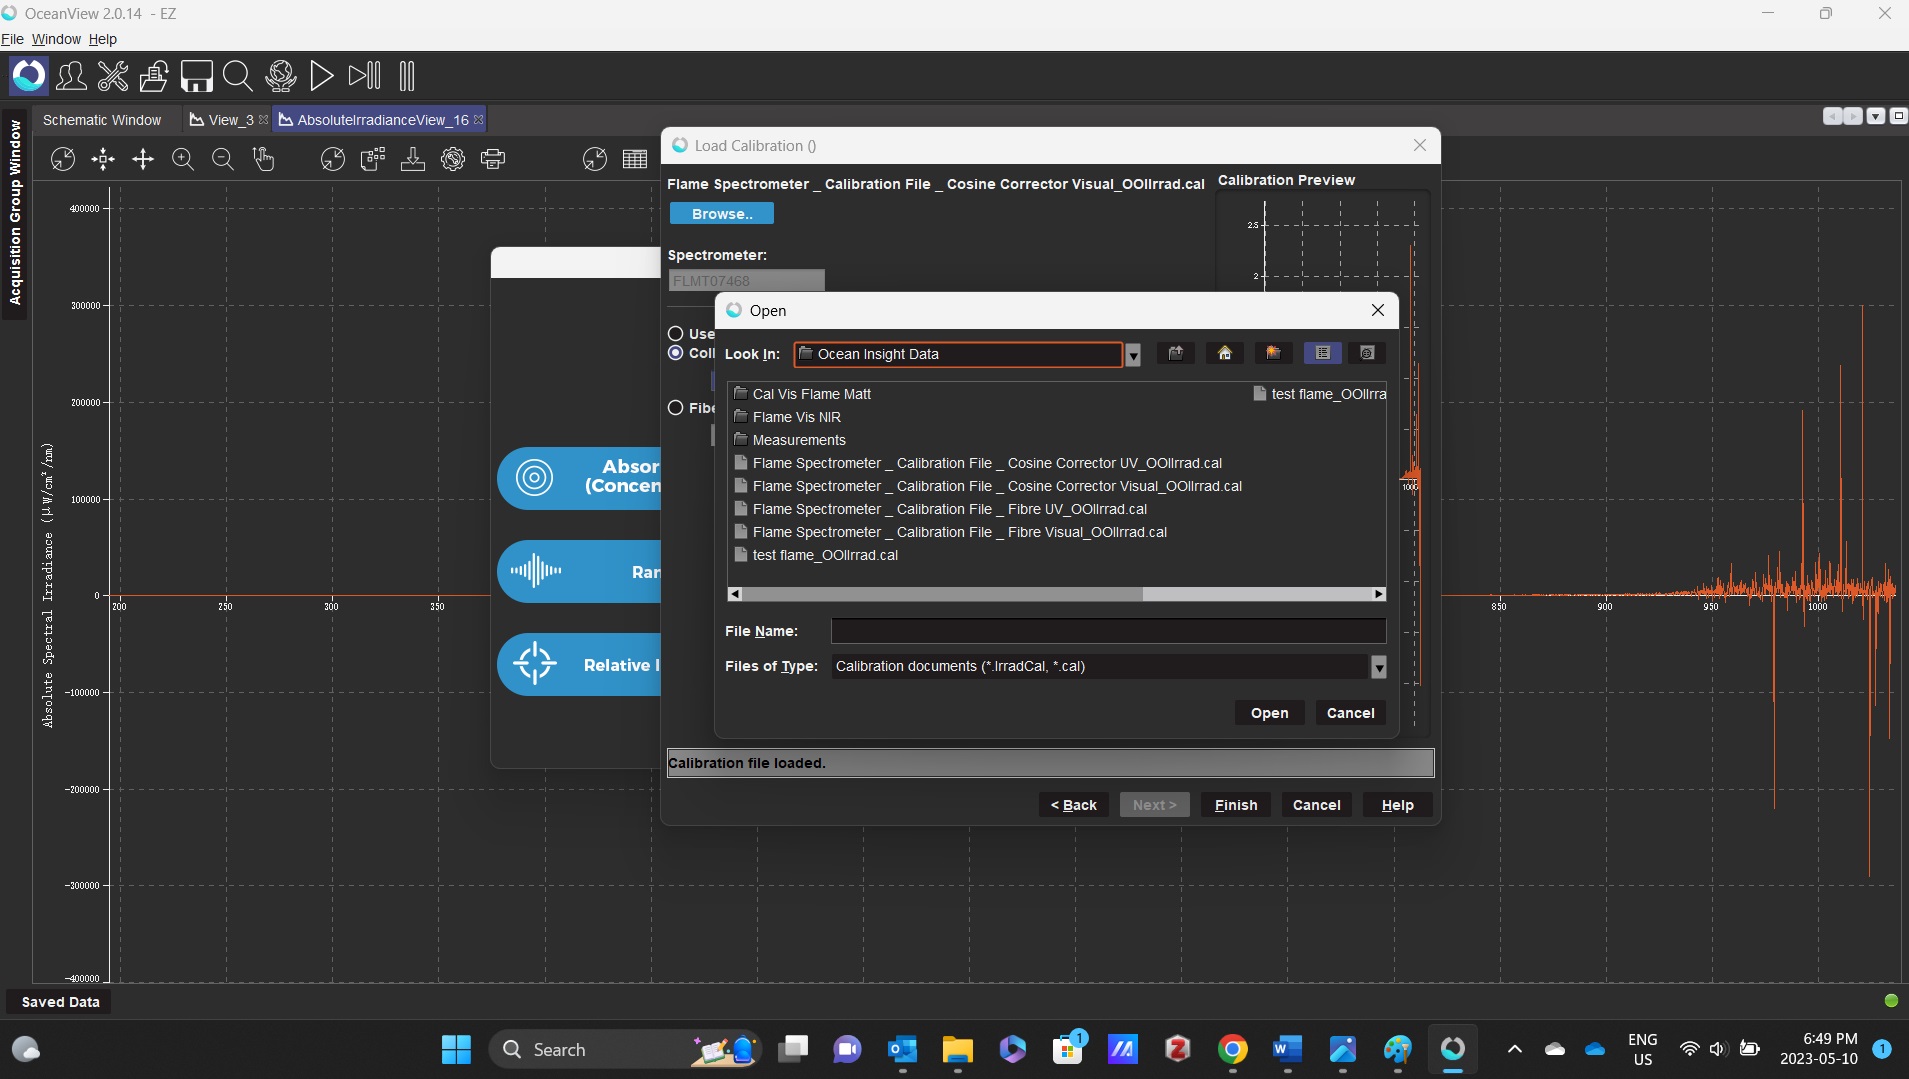Select the 'Fibe' radio button option

[x=676, y=408]
